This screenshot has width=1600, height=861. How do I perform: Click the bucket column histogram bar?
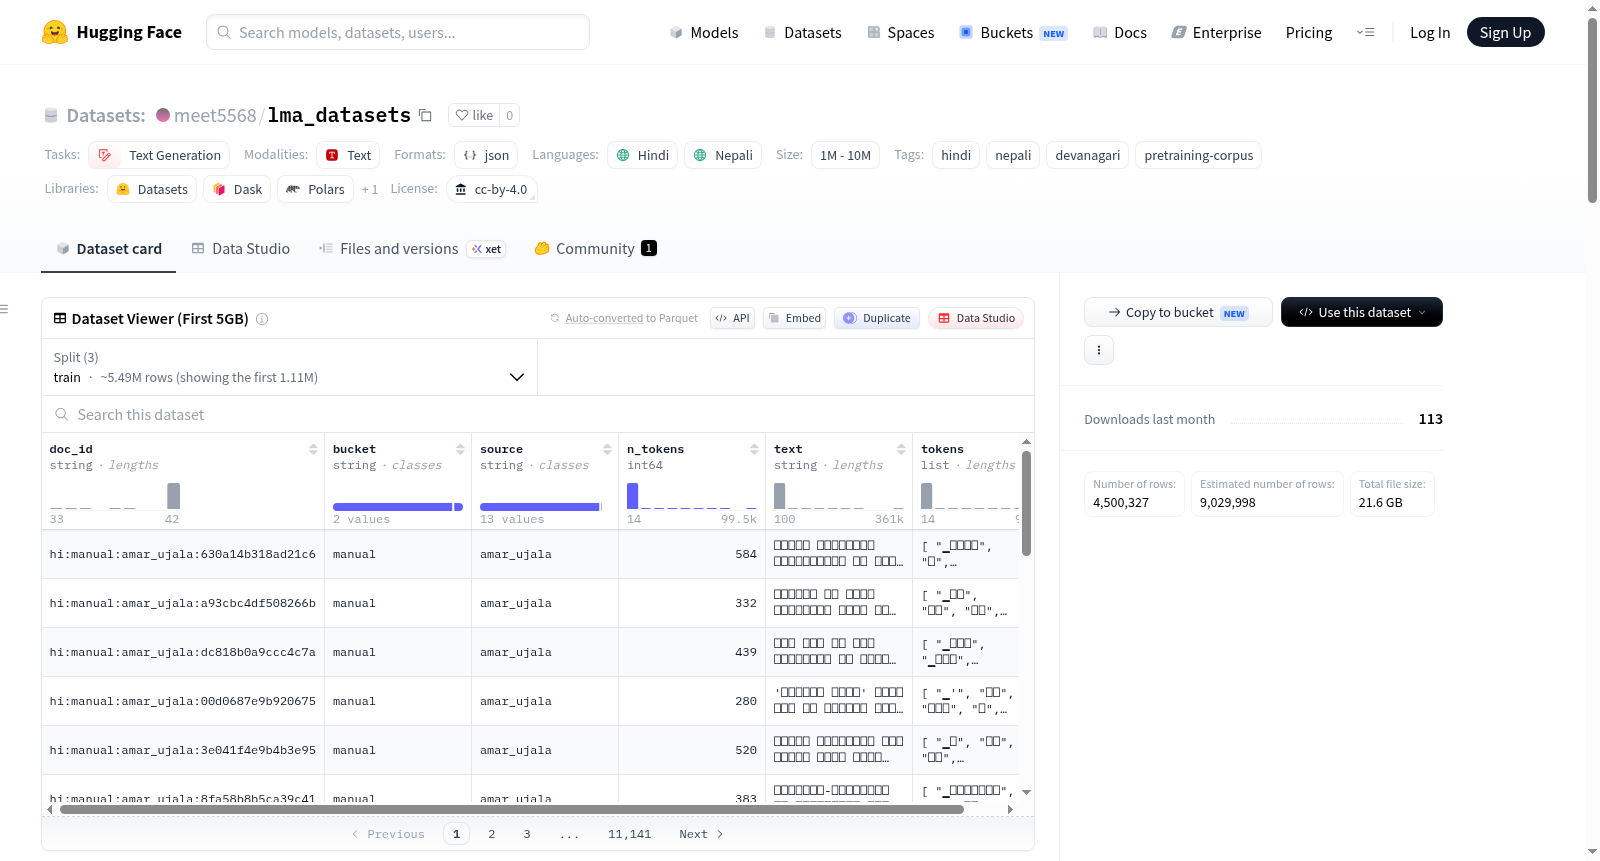(397, 507)
